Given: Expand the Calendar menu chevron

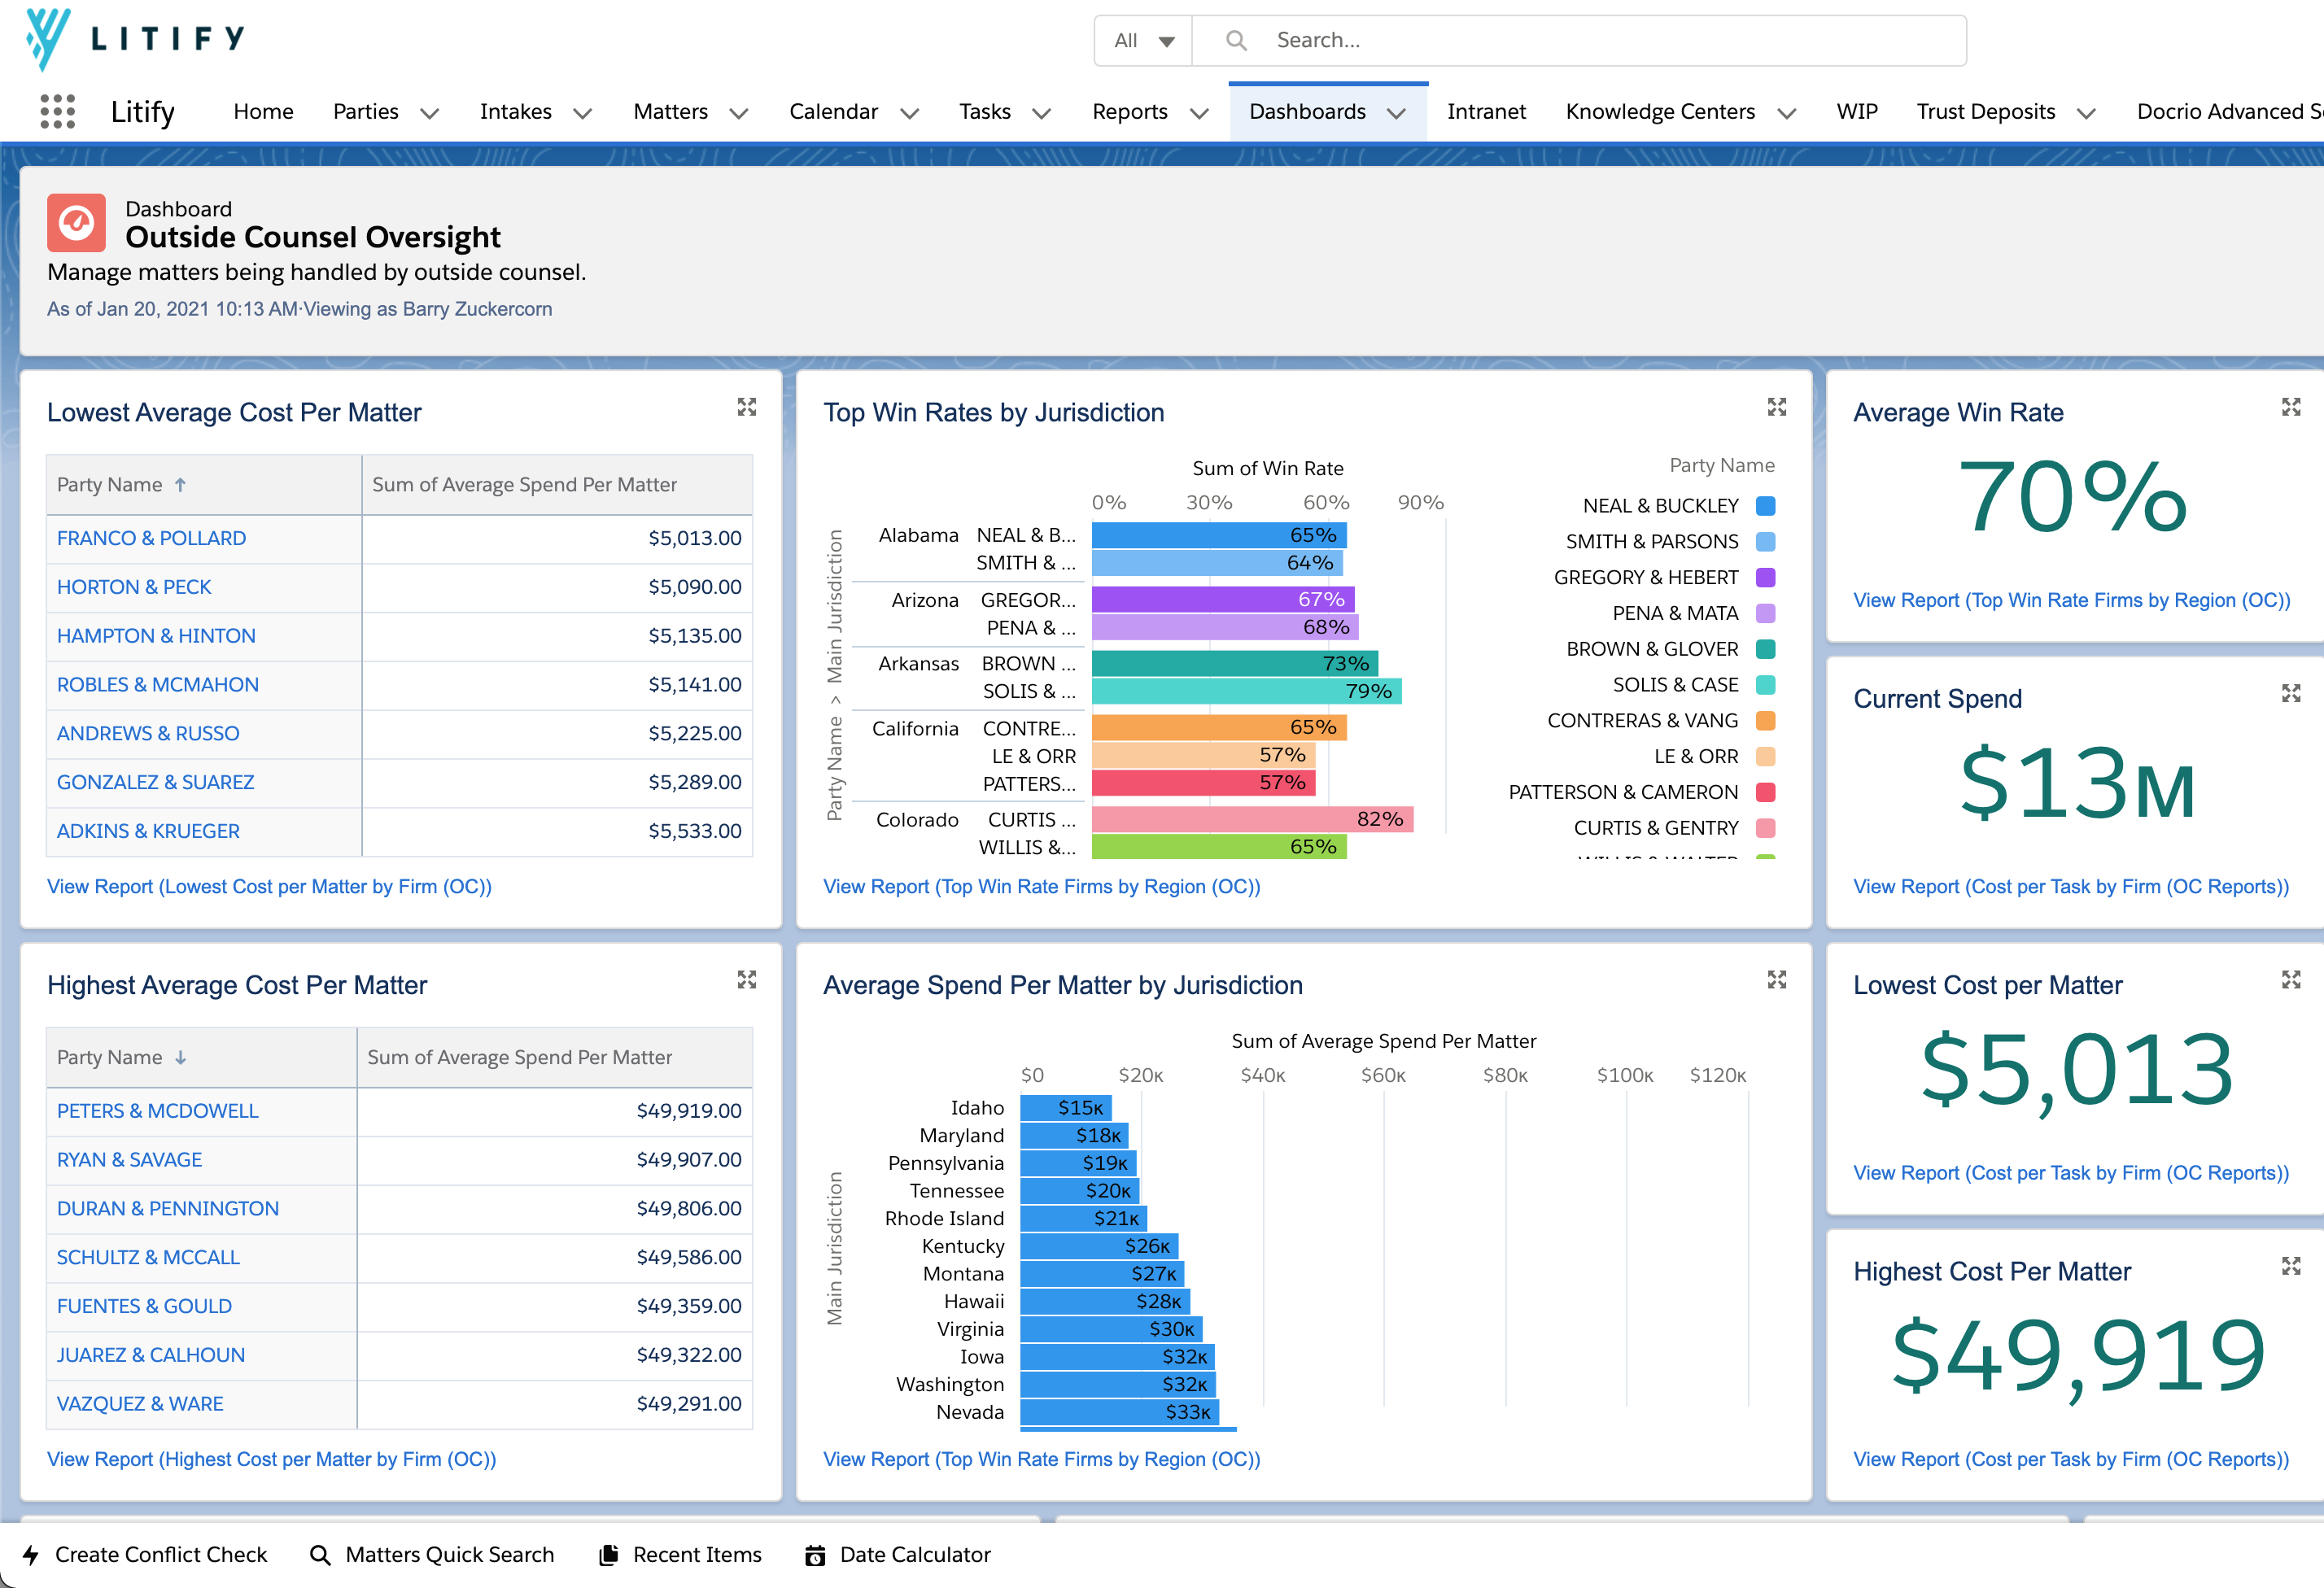Looking at the screenshot, I should click(910, 113).
